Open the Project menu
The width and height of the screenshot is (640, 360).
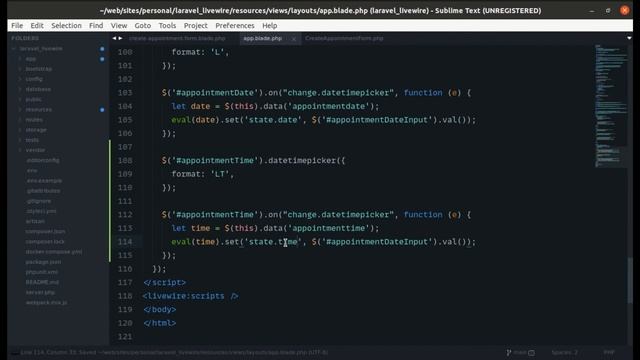196,25
